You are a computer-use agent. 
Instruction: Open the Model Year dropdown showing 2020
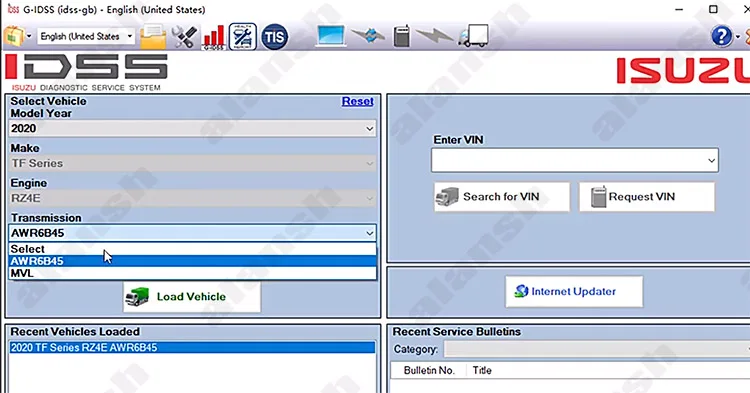click(x=192, y=128)
